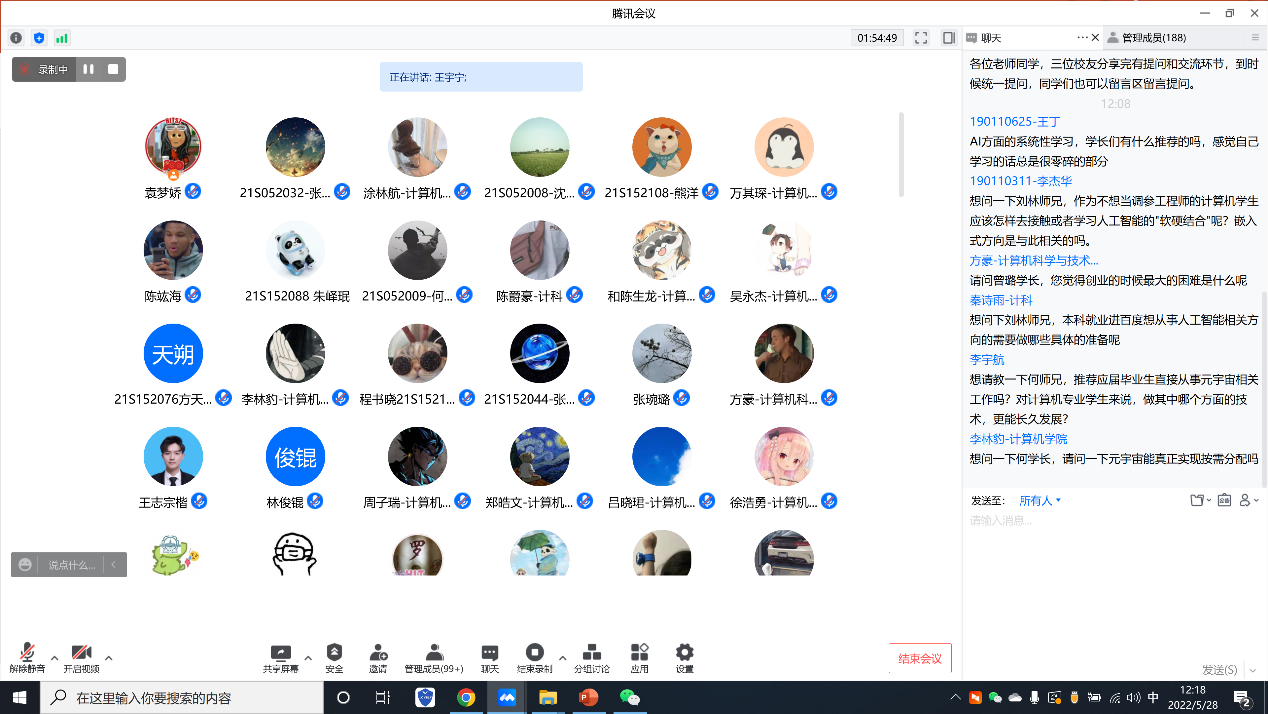Open the send options arrow beside 发送(S)
Image resolution: width=1268 pixels, height=714 pixels.
pos(1252,670)
